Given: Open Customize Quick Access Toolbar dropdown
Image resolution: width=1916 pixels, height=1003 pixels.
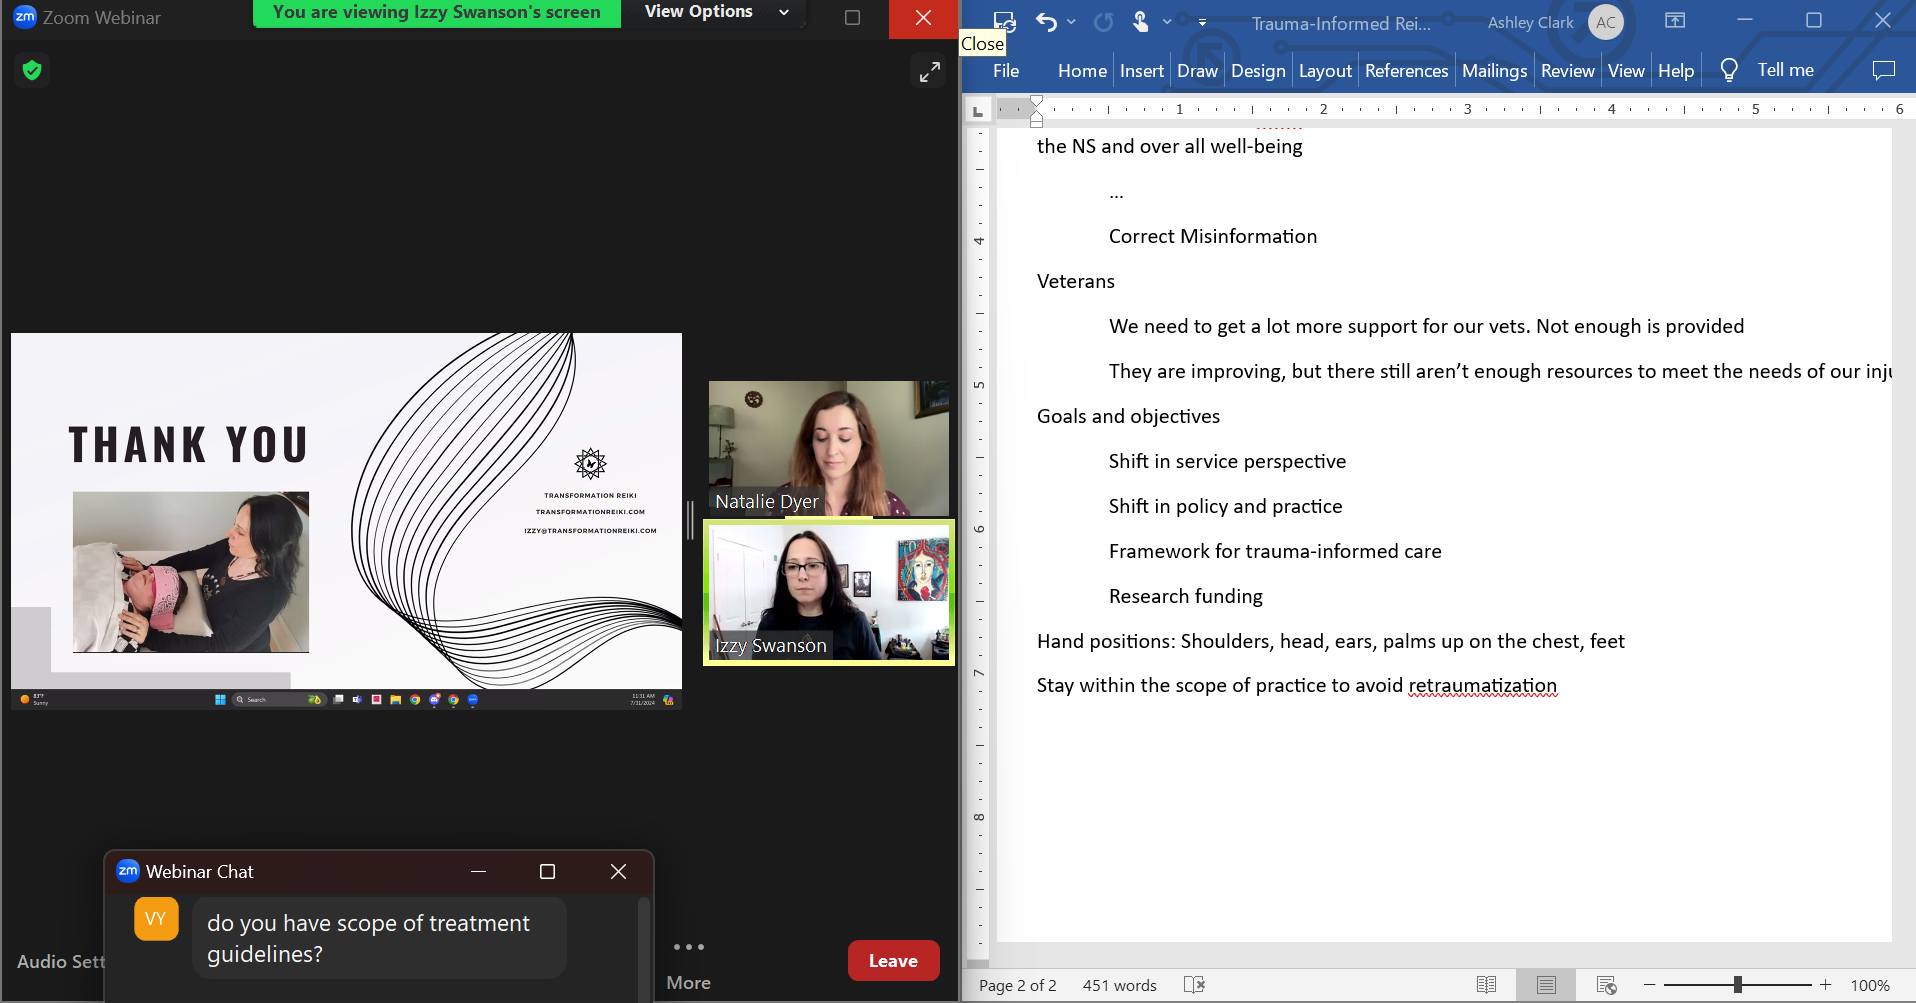Looking at the screenshot, I should click(x=1202, y=22).
